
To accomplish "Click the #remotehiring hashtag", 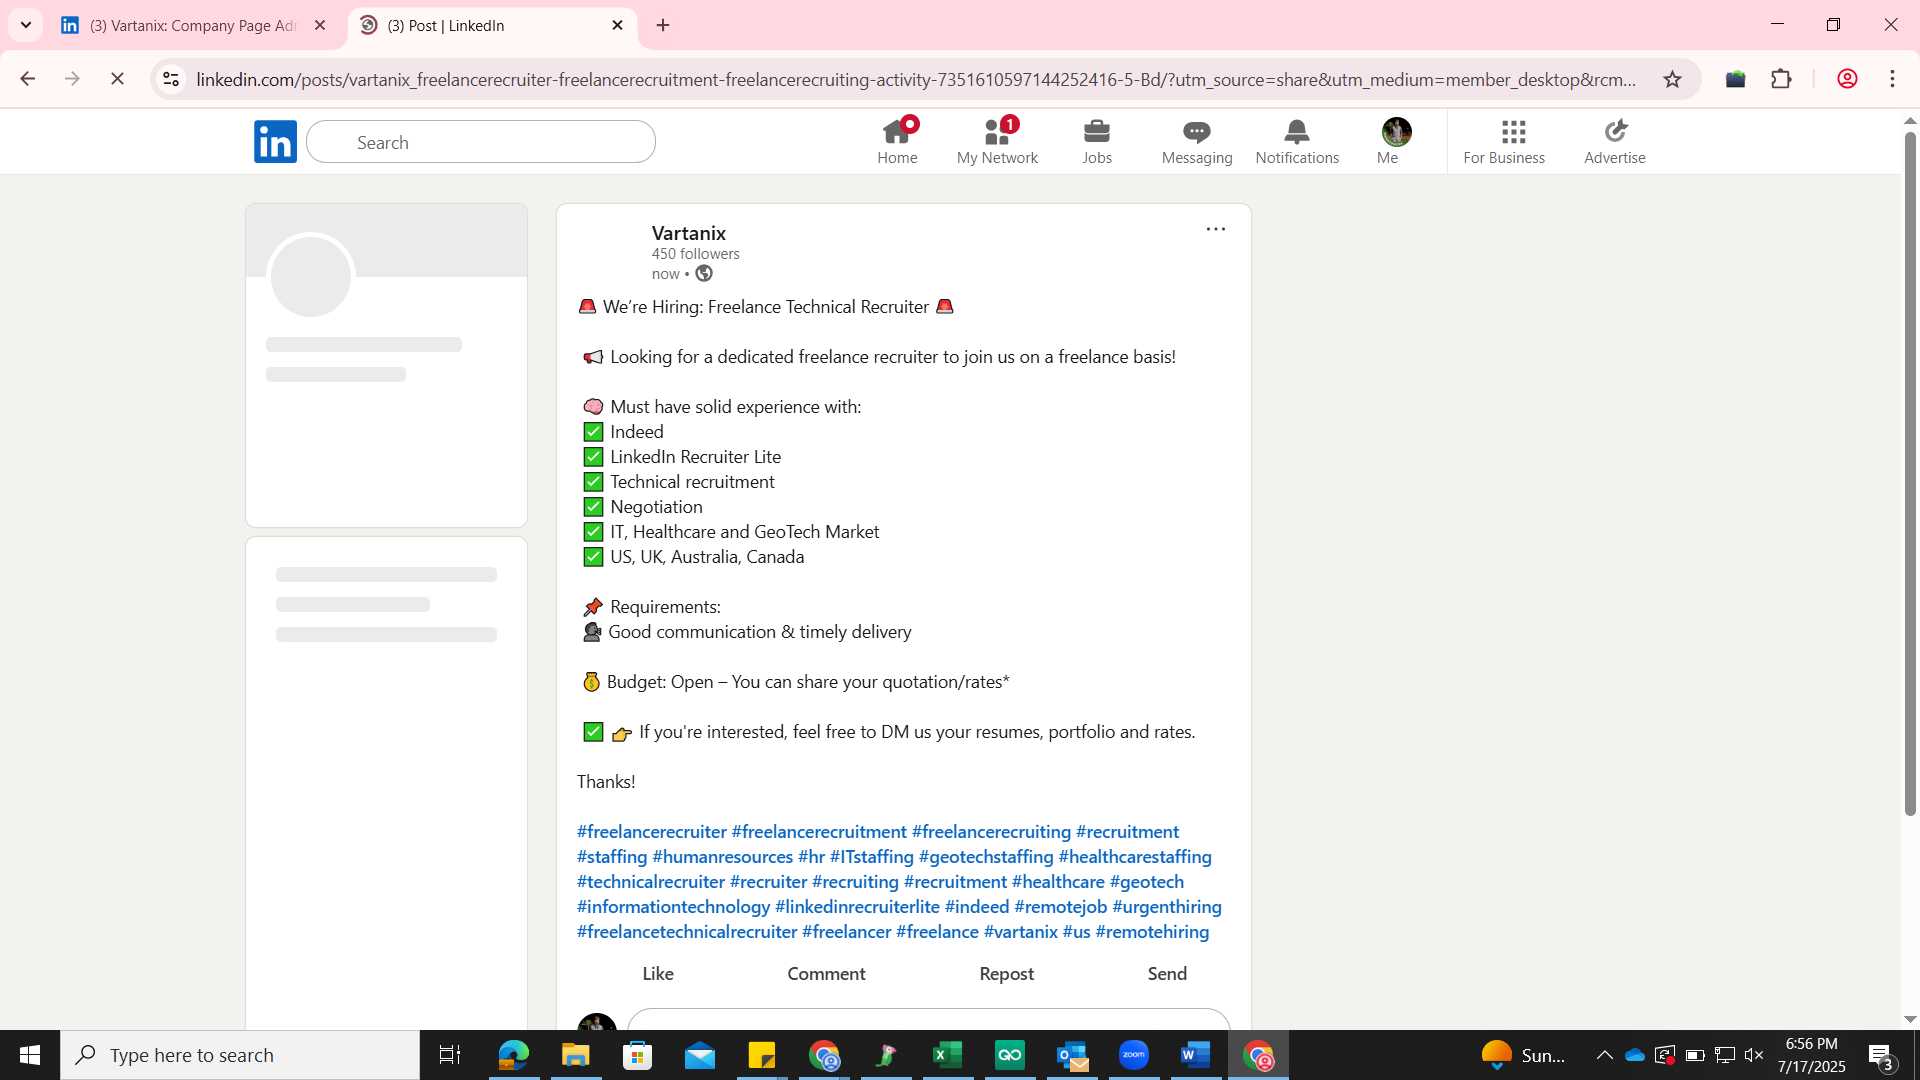I will [x=1152, y=932].
